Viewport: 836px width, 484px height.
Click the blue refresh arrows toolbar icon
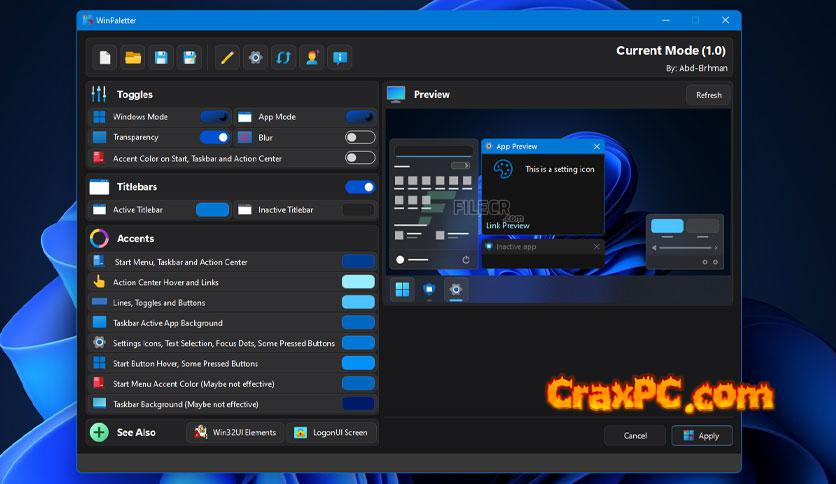click(284, 58)
